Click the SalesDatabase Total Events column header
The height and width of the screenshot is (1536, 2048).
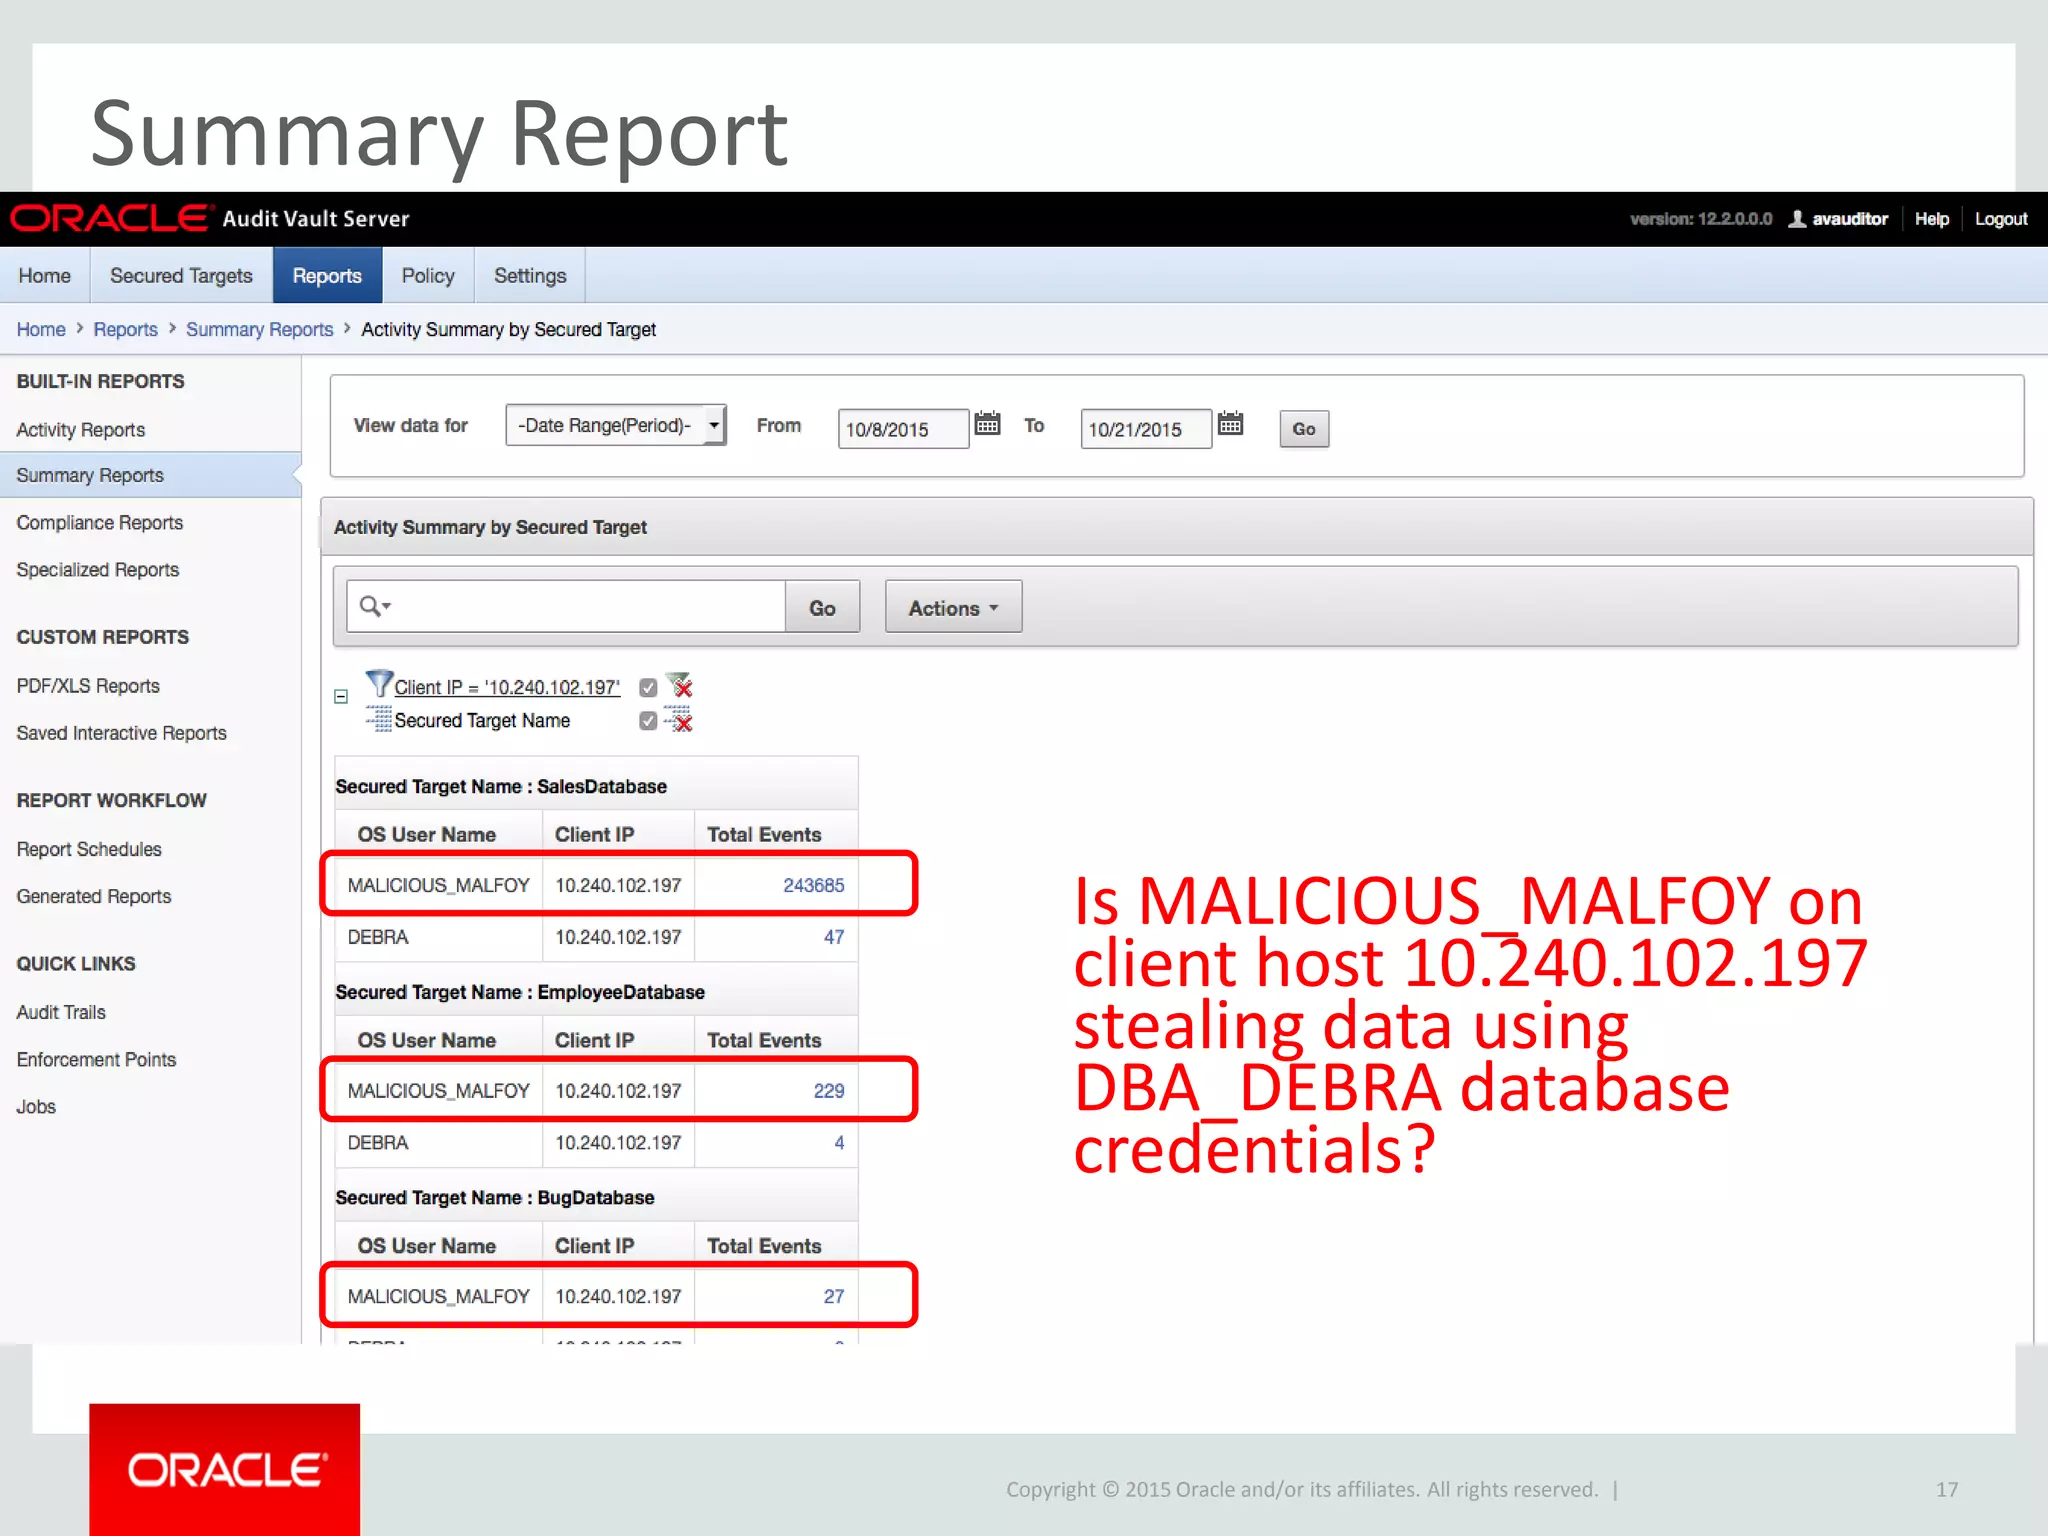pos(764,834)
